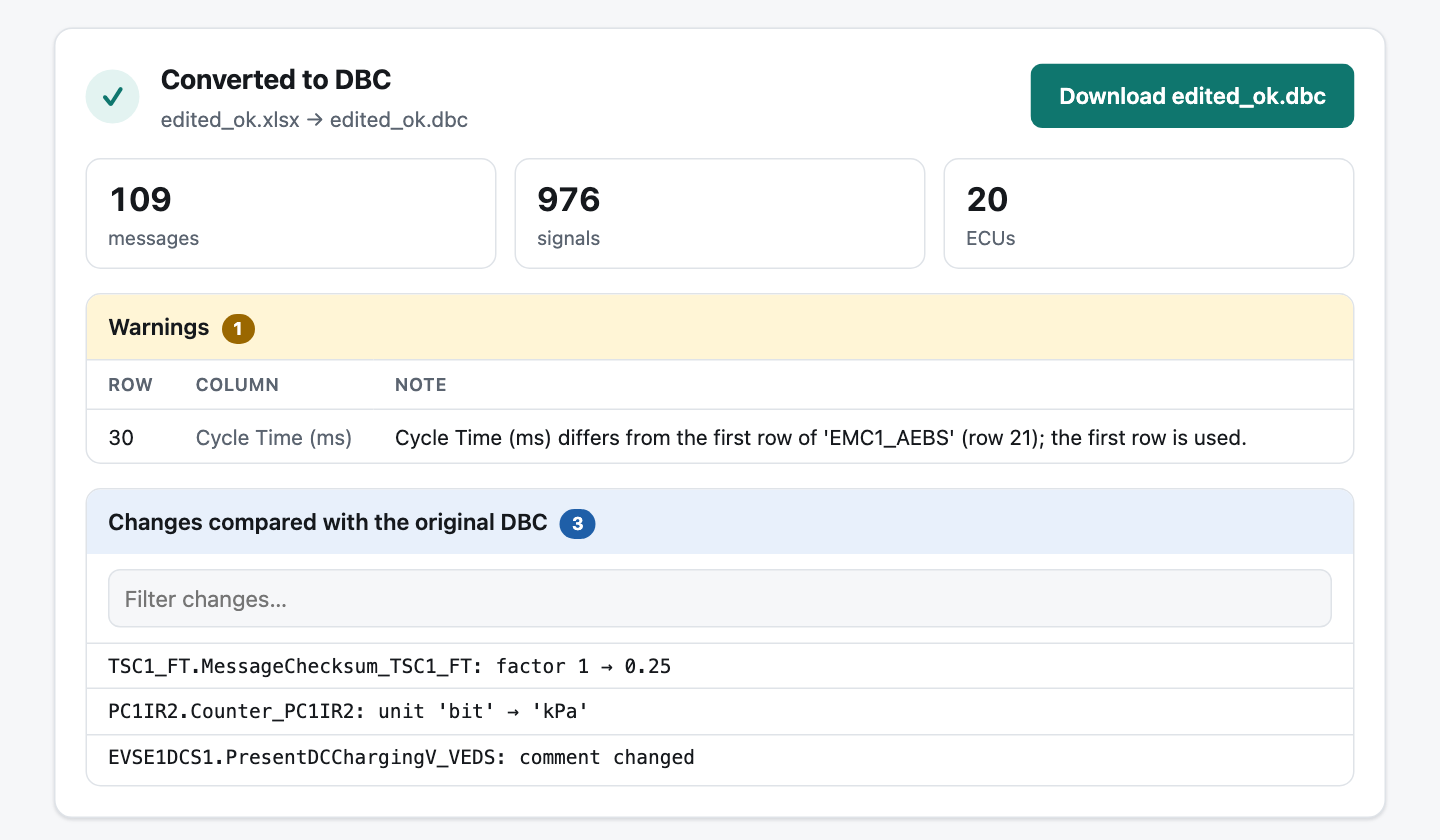Select the EVSE1DCS1.PresentDCChargingV_VEDS comment changed row

pos(720,758)
